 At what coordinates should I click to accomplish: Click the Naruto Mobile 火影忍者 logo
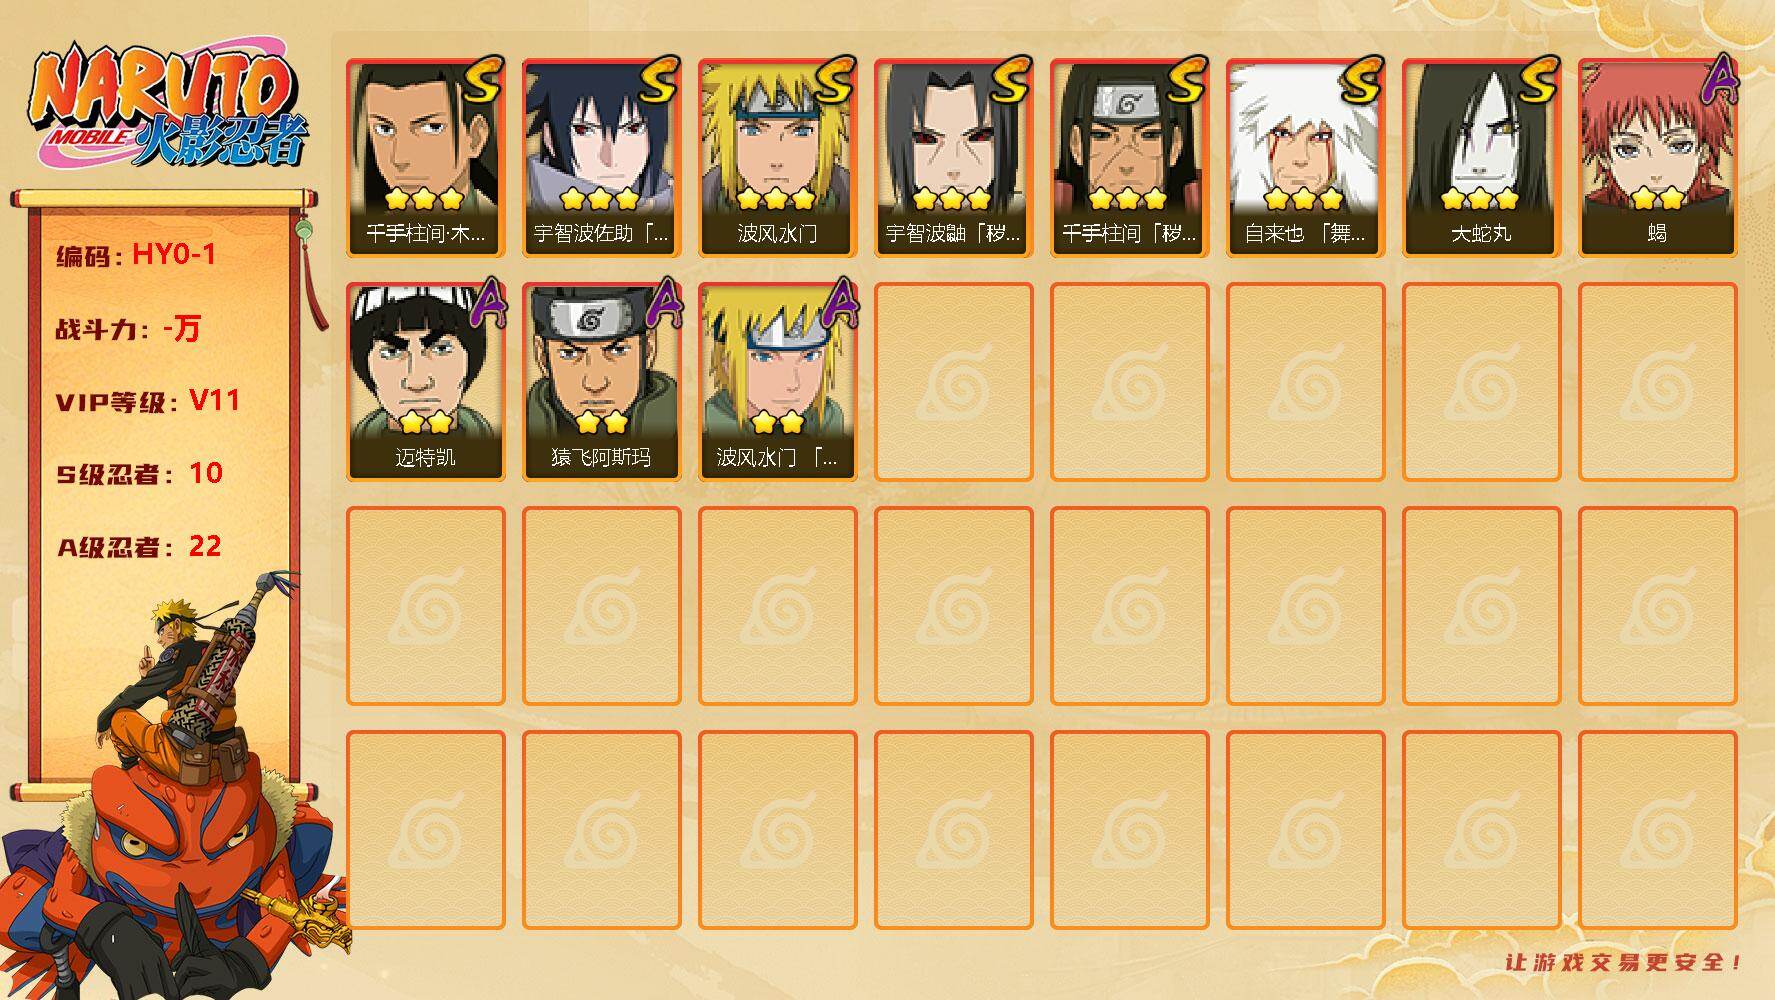pyautogui.click(x=168, y=107)
